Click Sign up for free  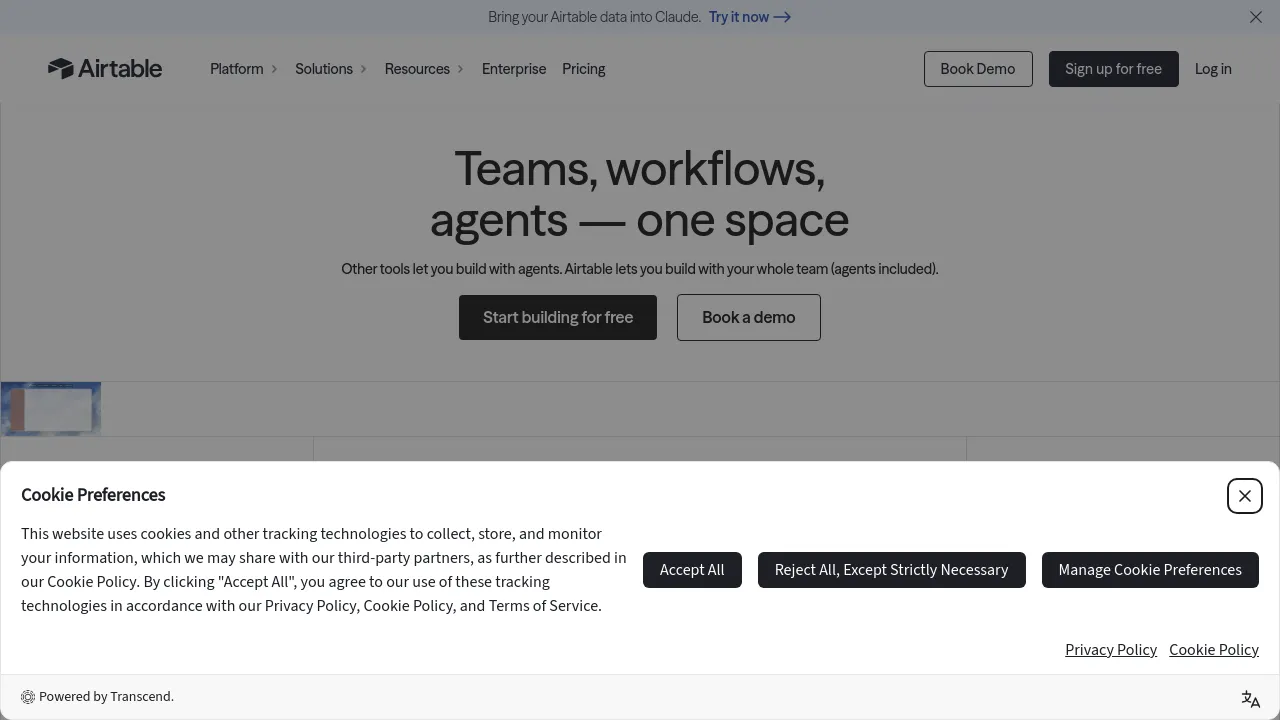[x=1114, y=69]
